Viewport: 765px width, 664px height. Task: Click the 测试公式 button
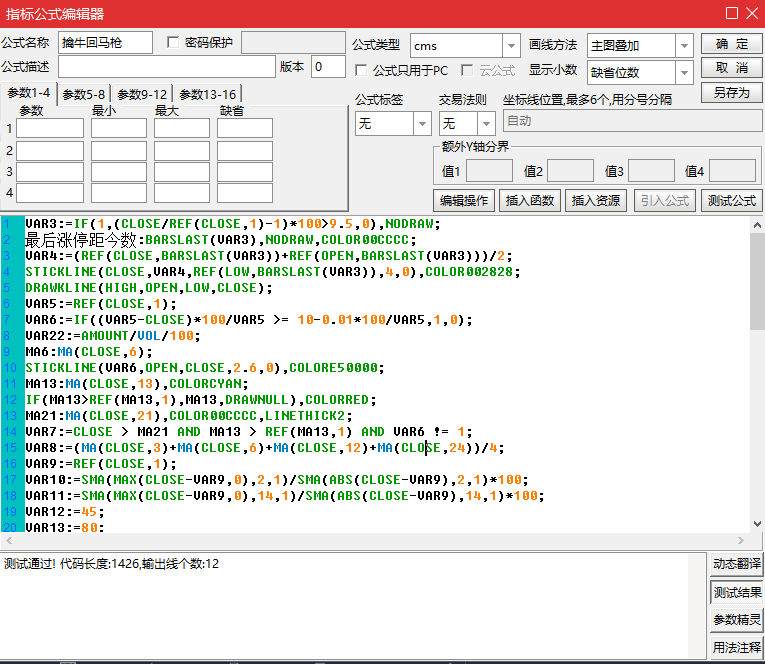731,200
